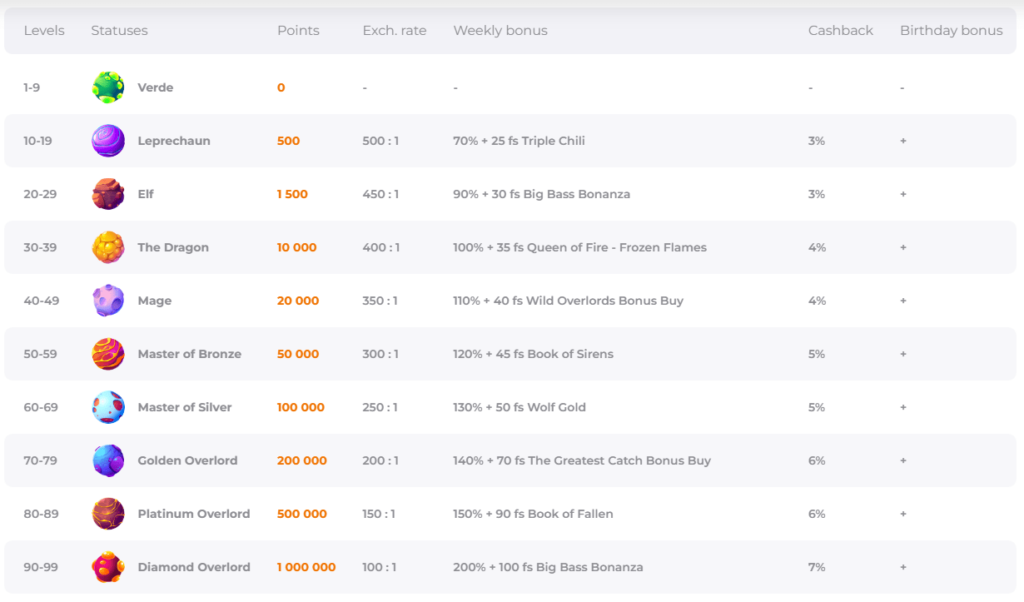This screenshot has height=602, width=1024.
Task: Click the 1 000 000 points value
Action: 306,567
